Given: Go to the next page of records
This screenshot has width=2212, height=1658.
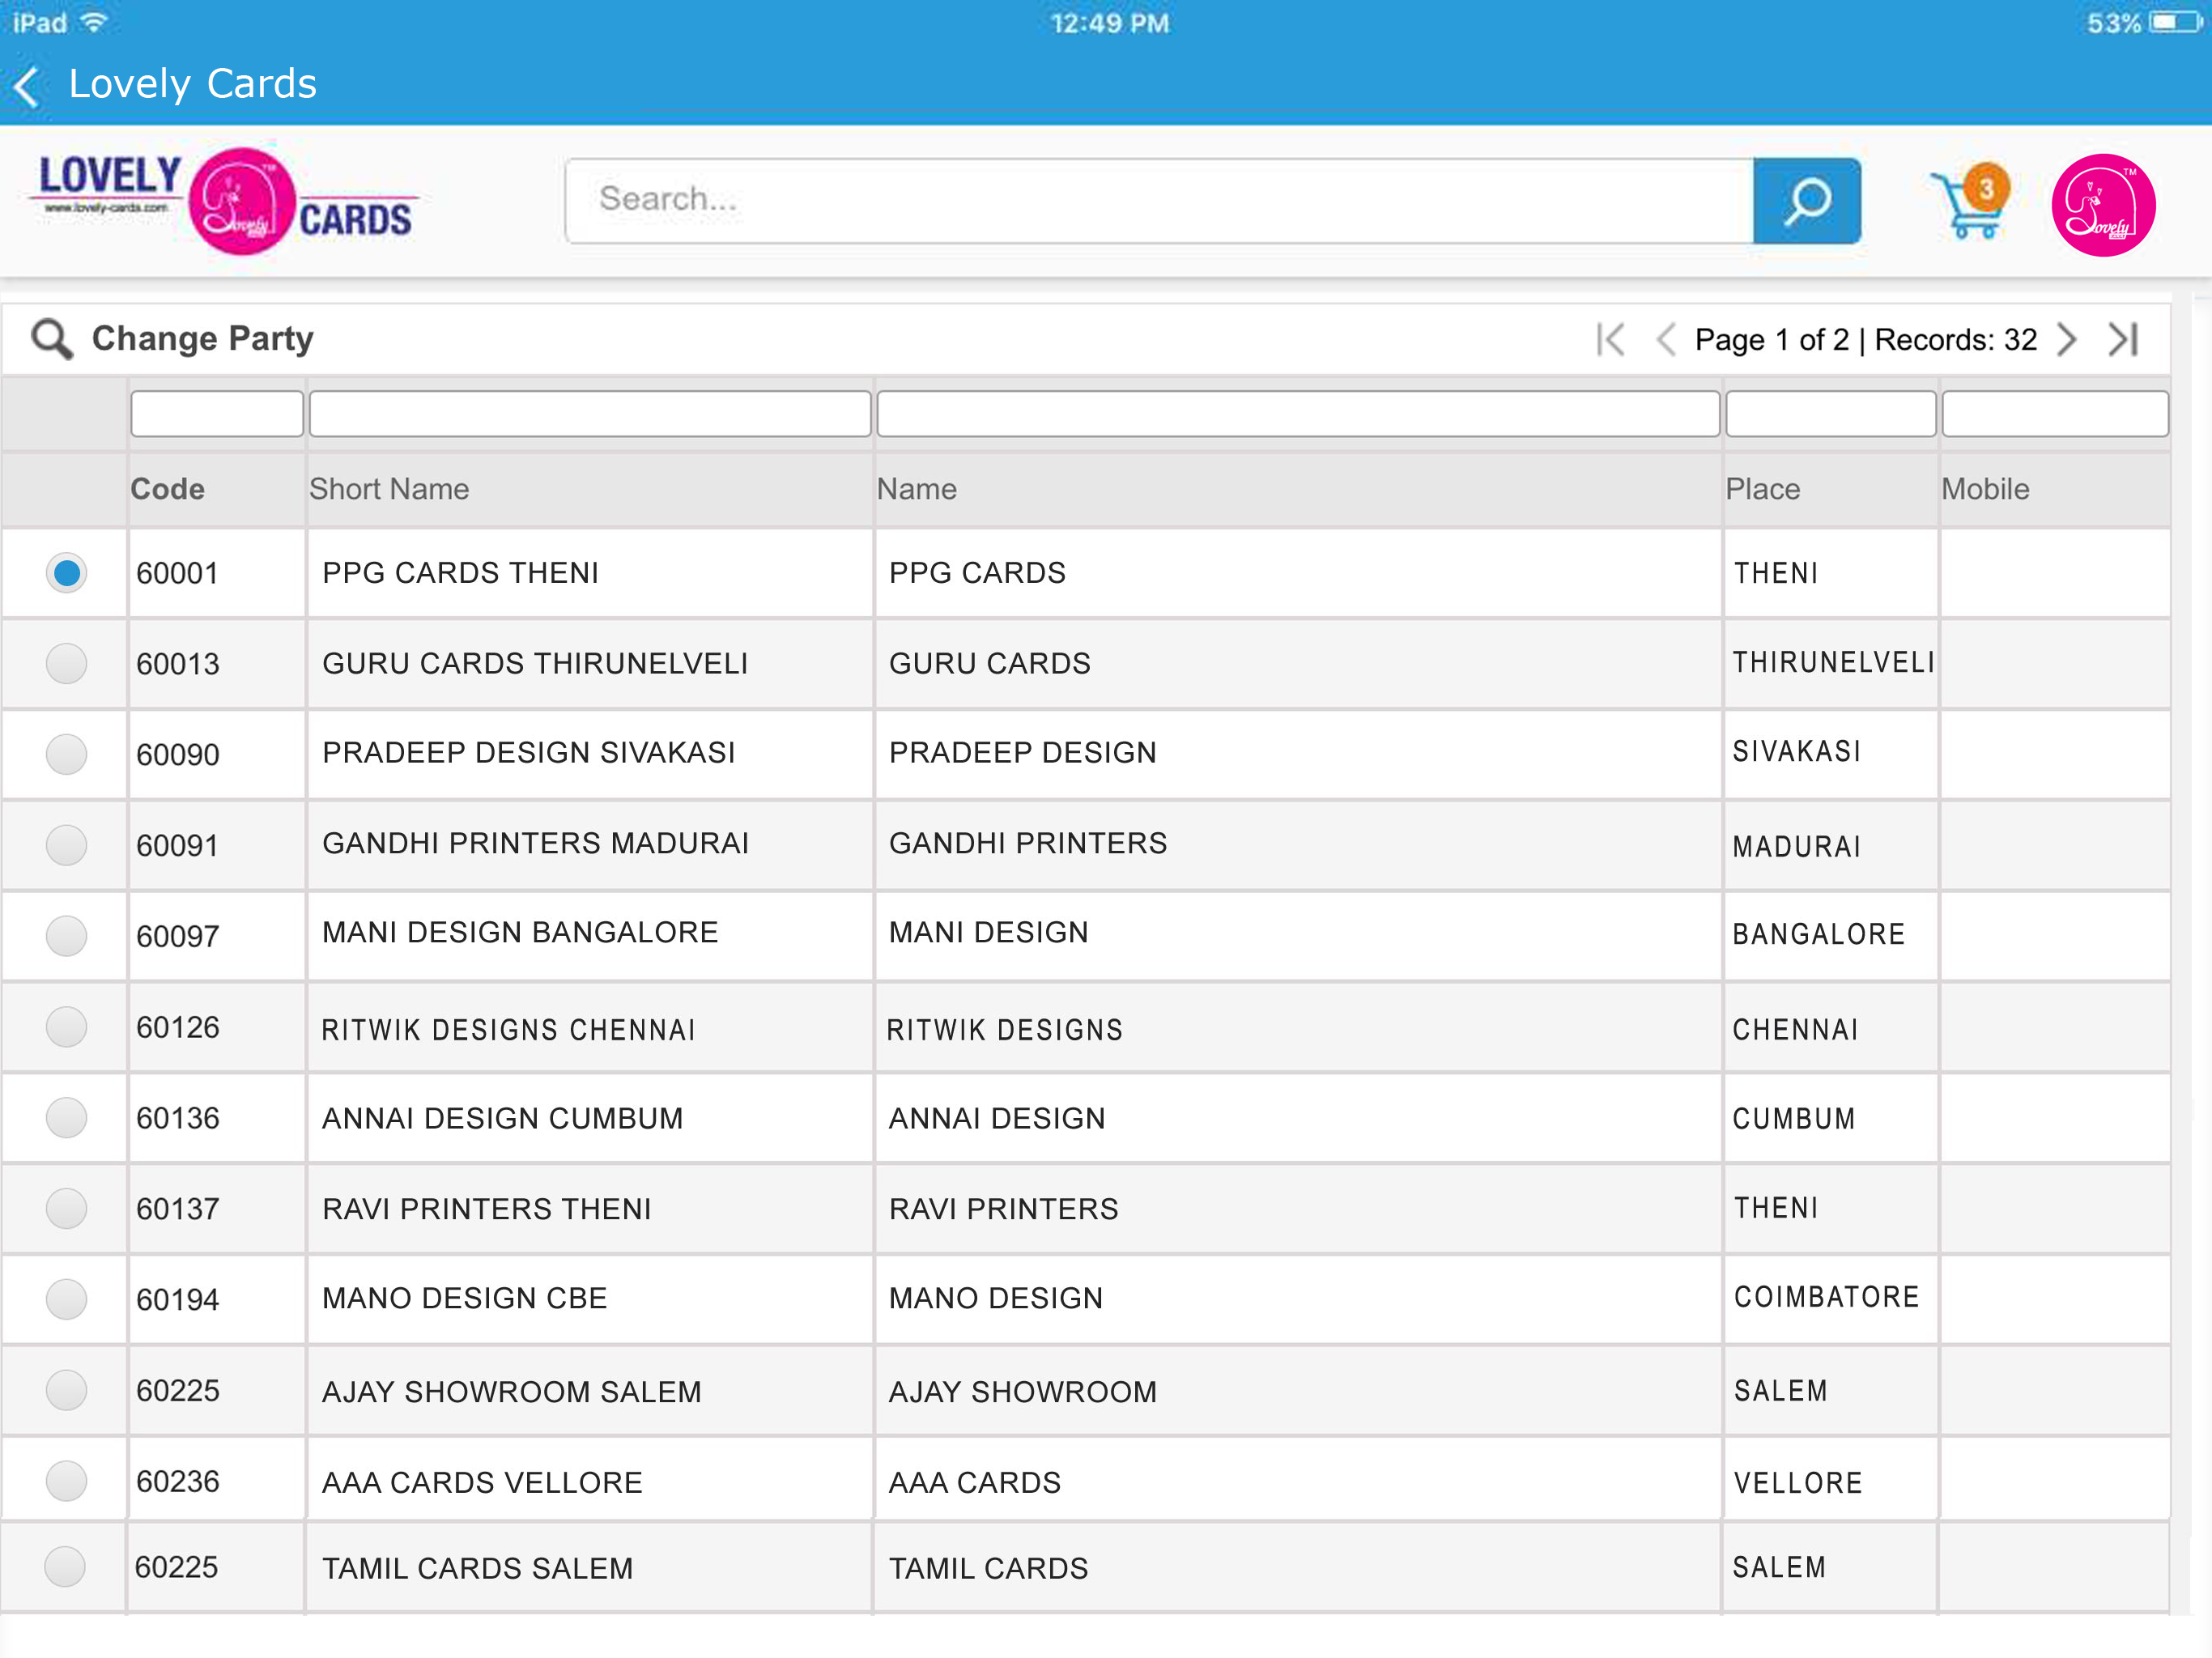Looking at the screenshot, I should pos(2067,340).
